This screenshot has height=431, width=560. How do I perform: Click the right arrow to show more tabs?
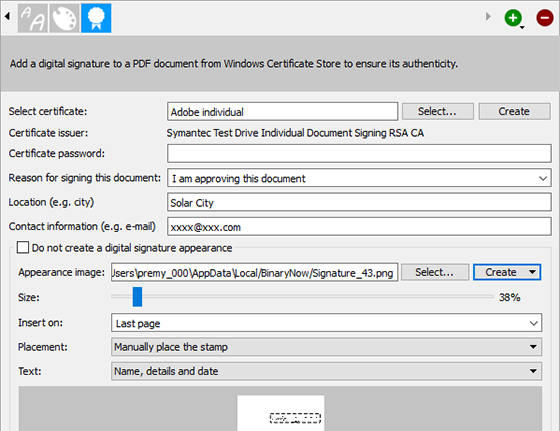tap(488, 16)
